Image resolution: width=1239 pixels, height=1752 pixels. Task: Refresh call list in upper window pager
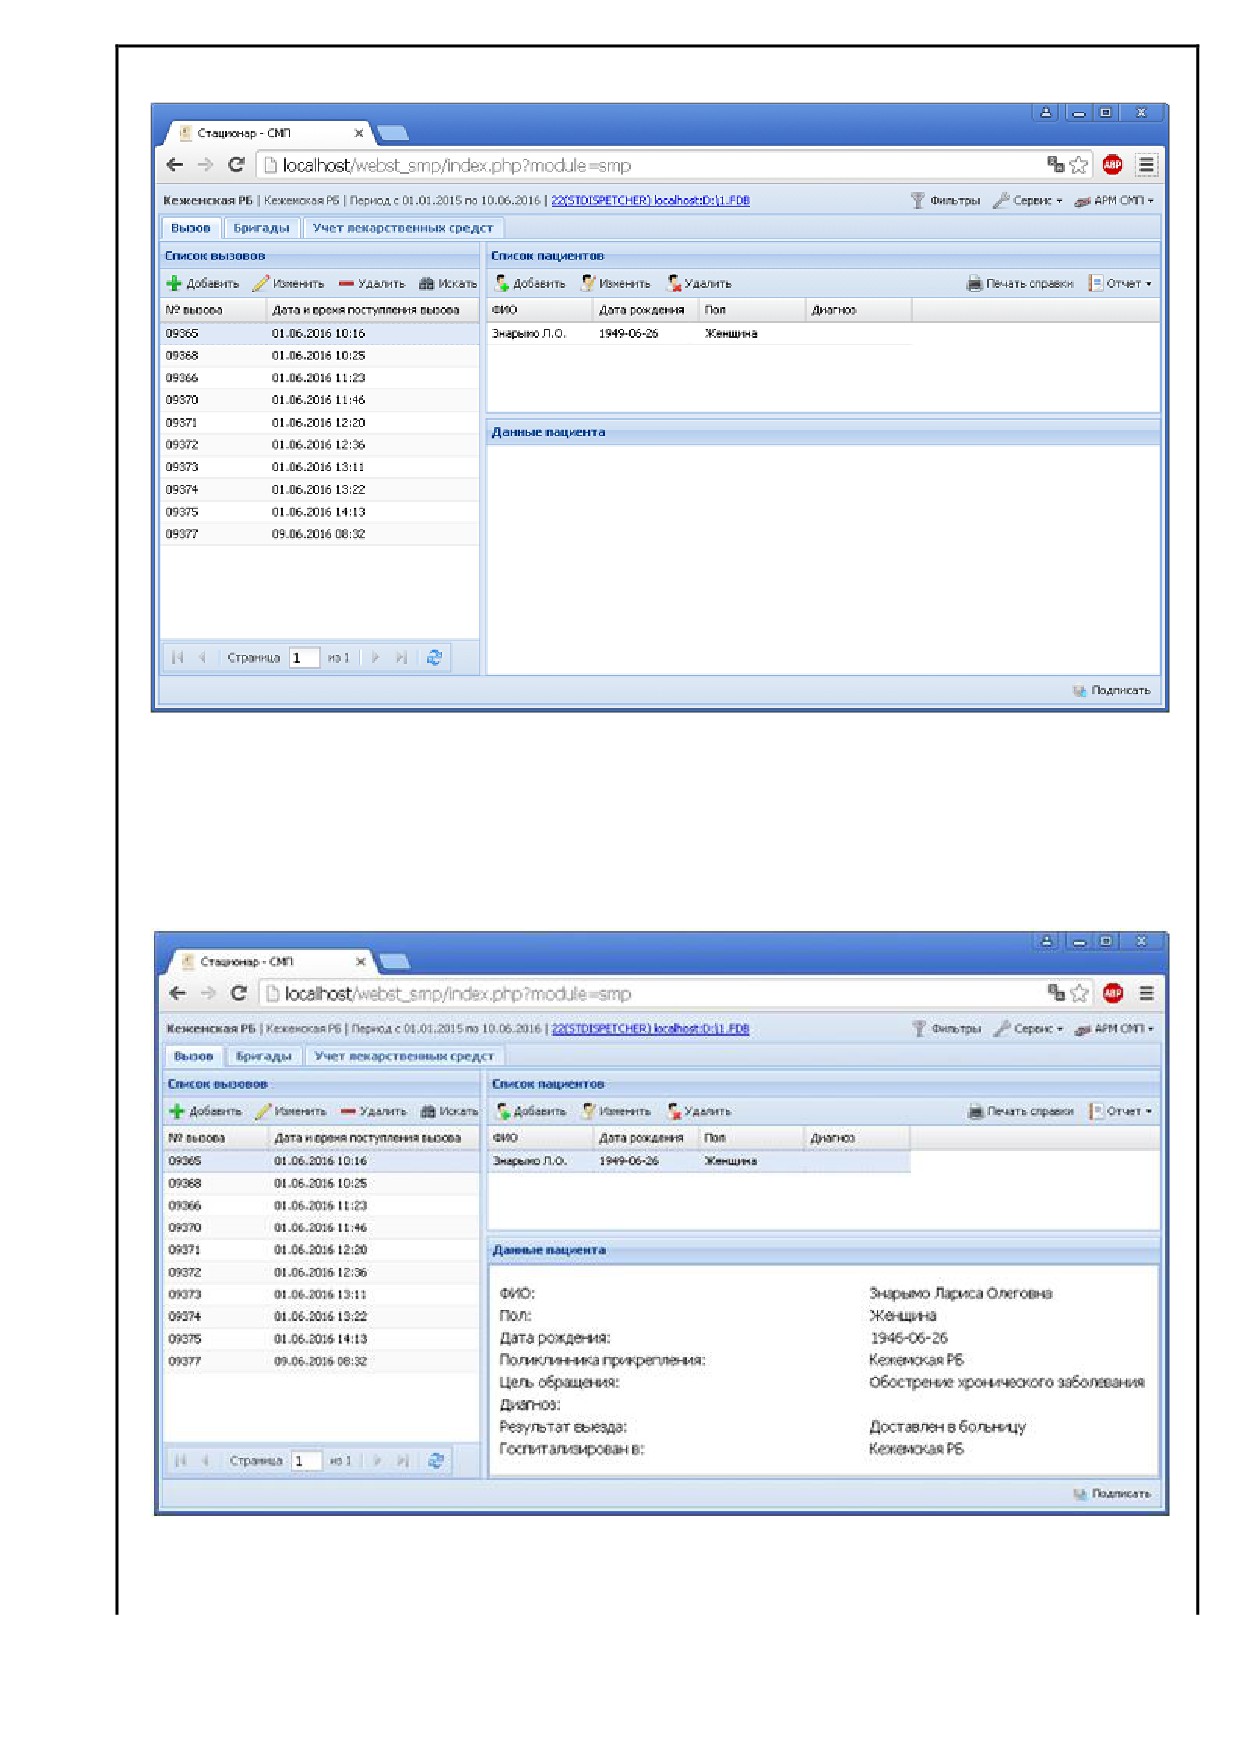click(x=434, y=658)
